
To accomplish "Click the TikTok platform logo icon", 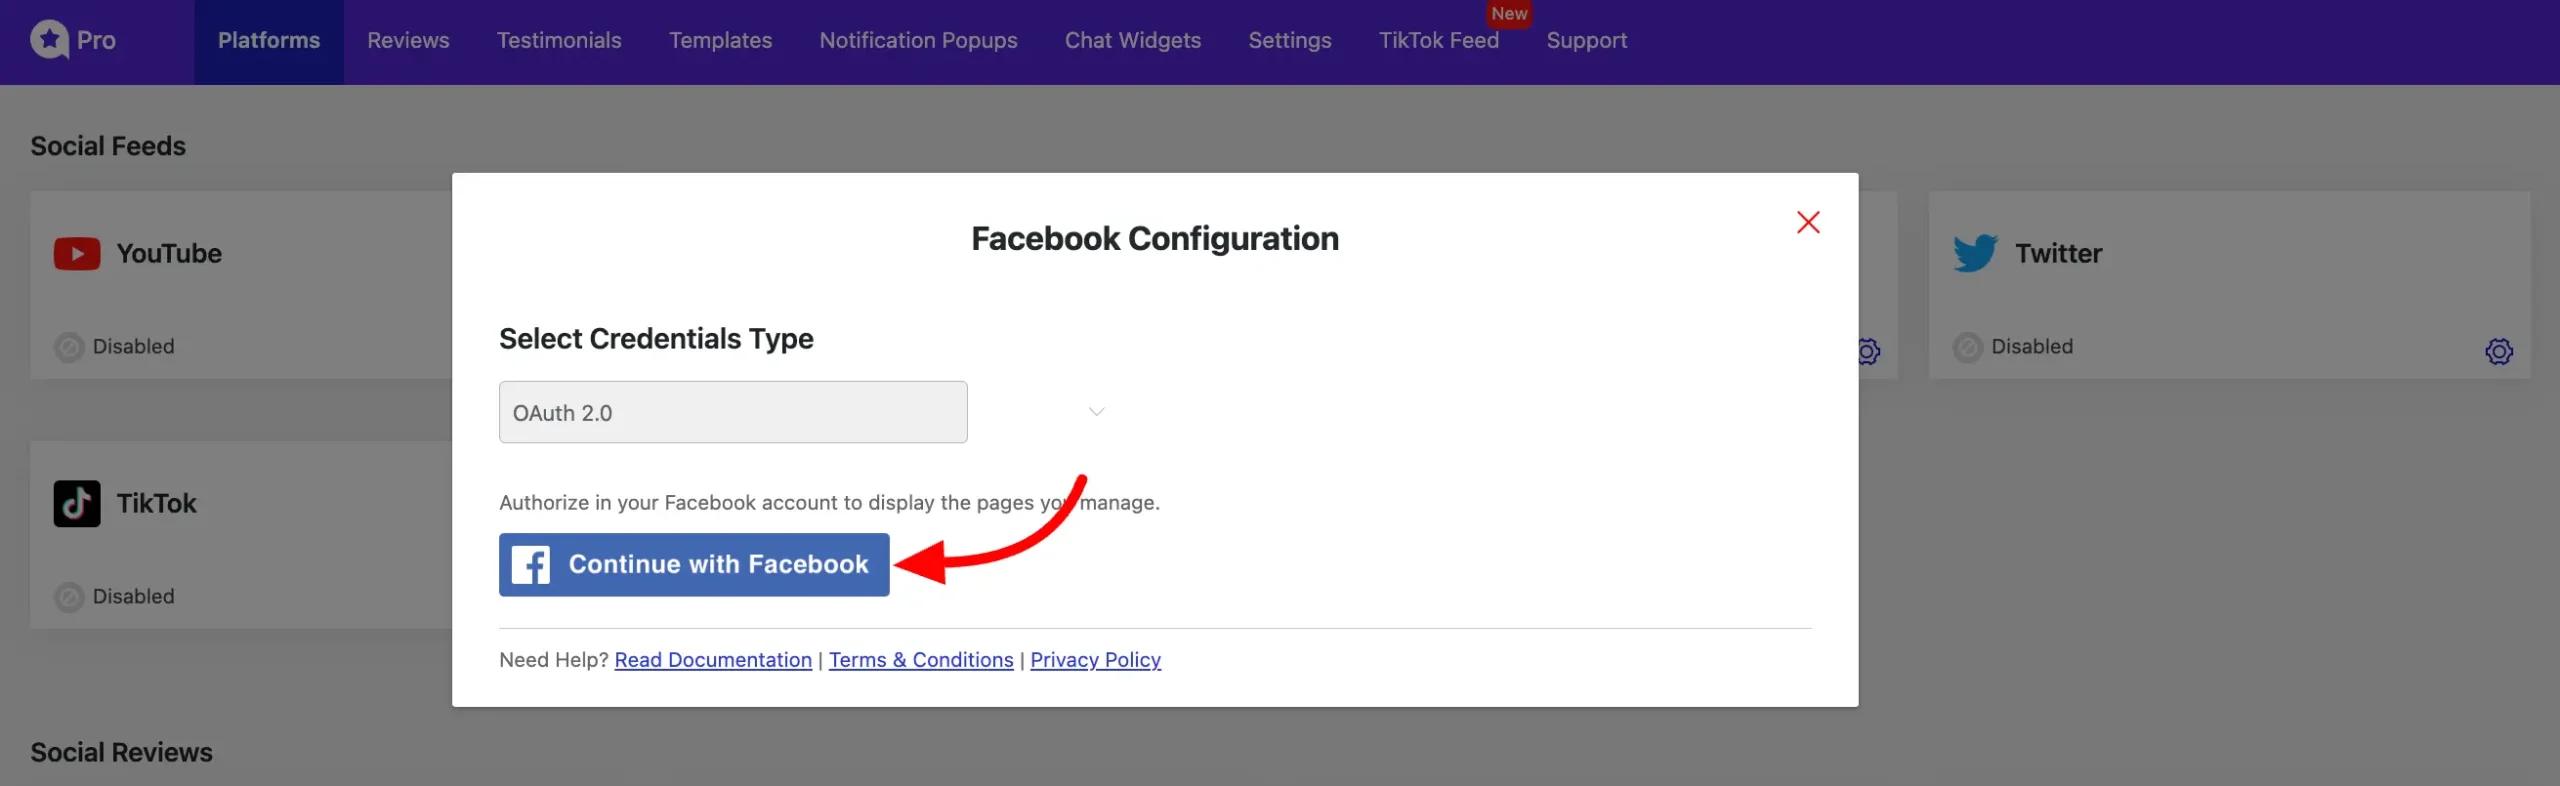I will (x=77, y=504).
